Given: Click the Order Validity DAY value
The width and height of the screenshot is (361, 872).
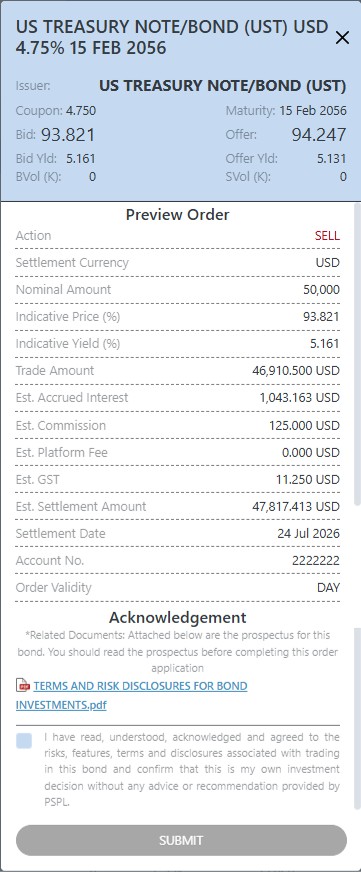Looking at the screenshot, I should (x=328, y=587).
